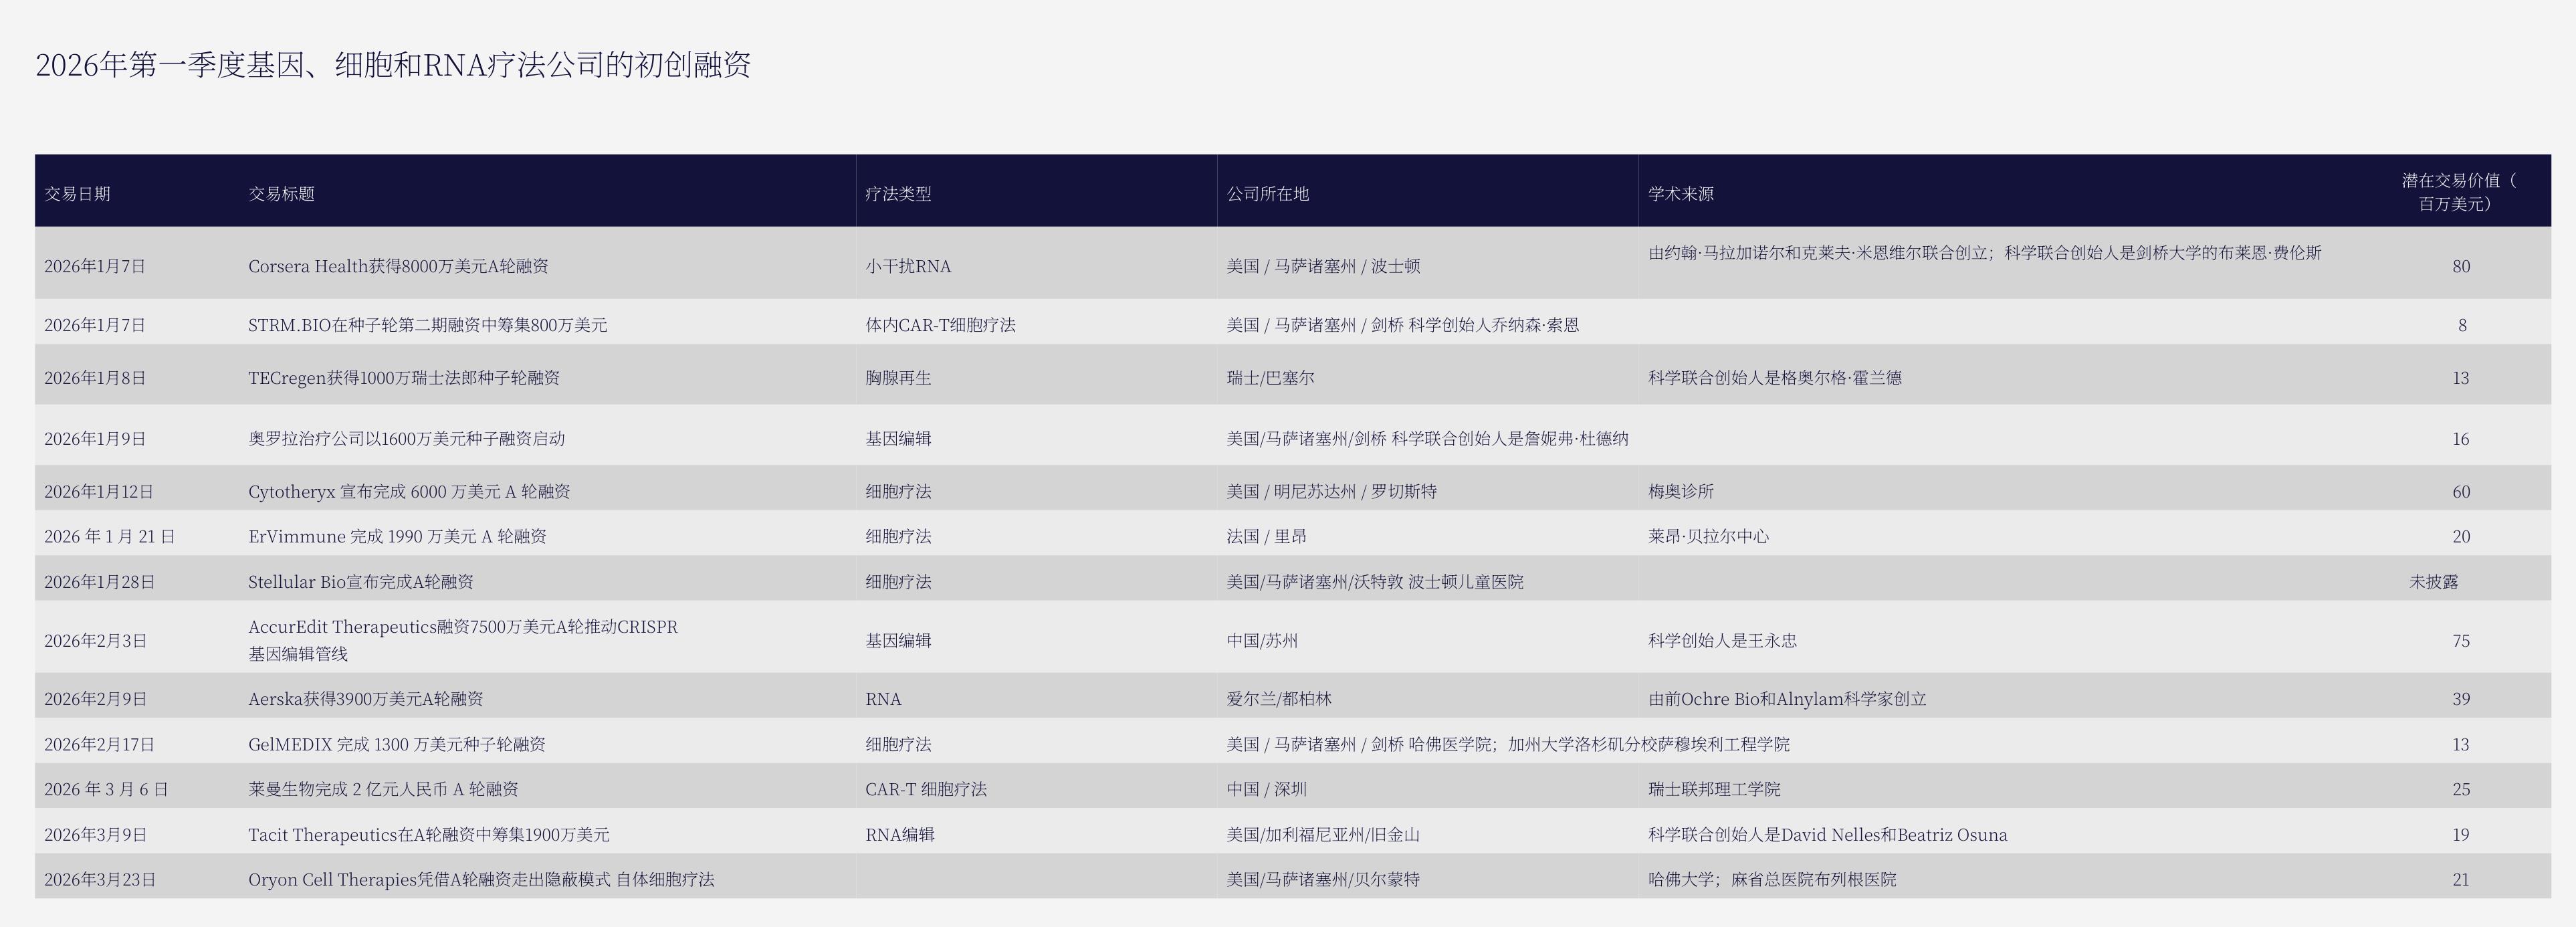Image resolution: width=2576 pixels, height=927 pixels.
Task: Select 哈佛大学；麻省总医院布列根医院 source cell
Action: tap(1772, 880)
